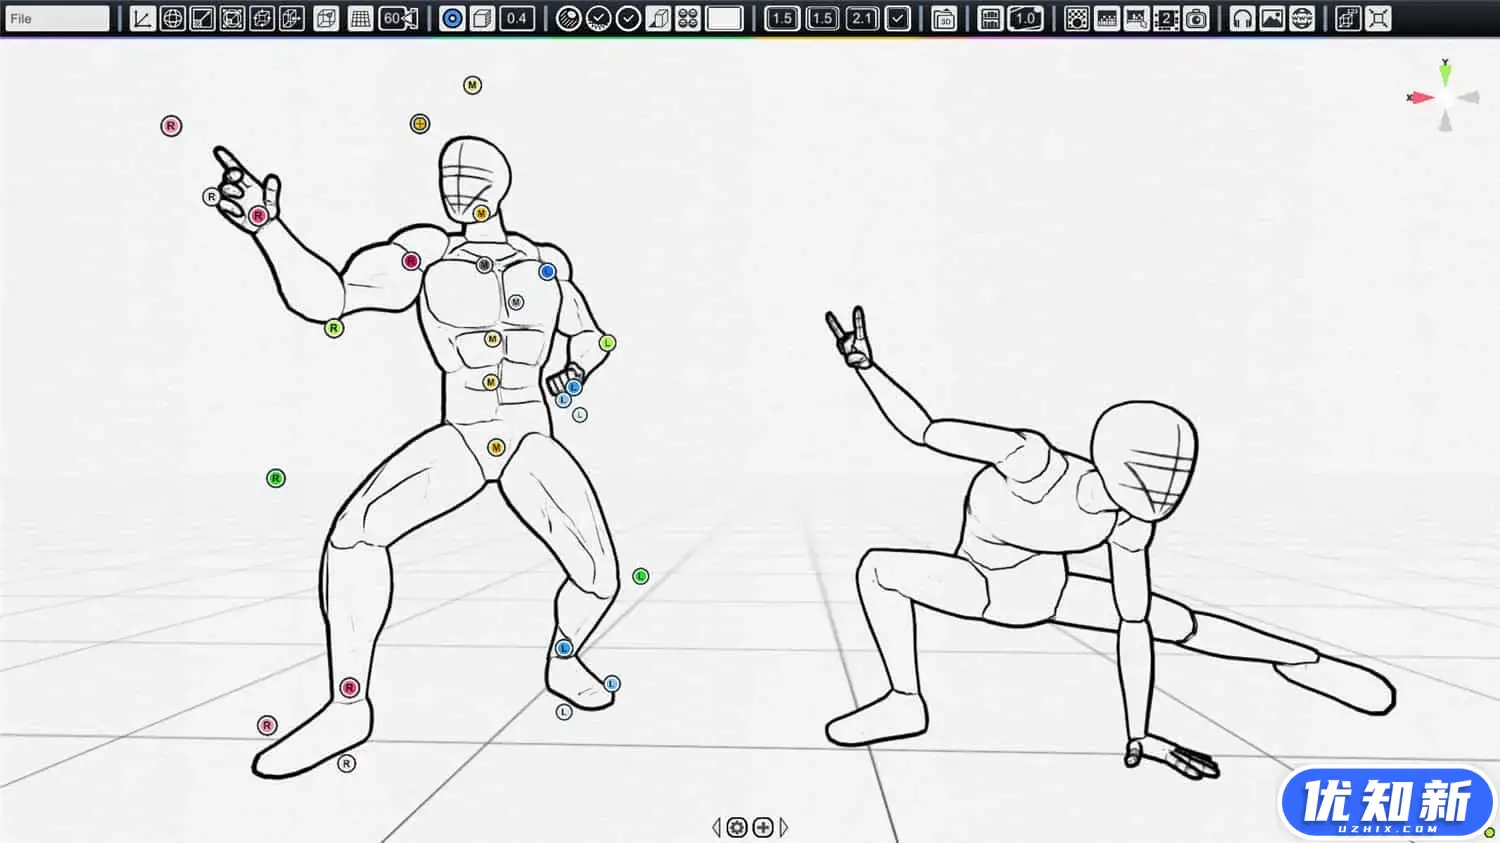This screenshot has width=1500, height=843.
Task: Select green R marker beside right thigh
Action: pos(276,479)
